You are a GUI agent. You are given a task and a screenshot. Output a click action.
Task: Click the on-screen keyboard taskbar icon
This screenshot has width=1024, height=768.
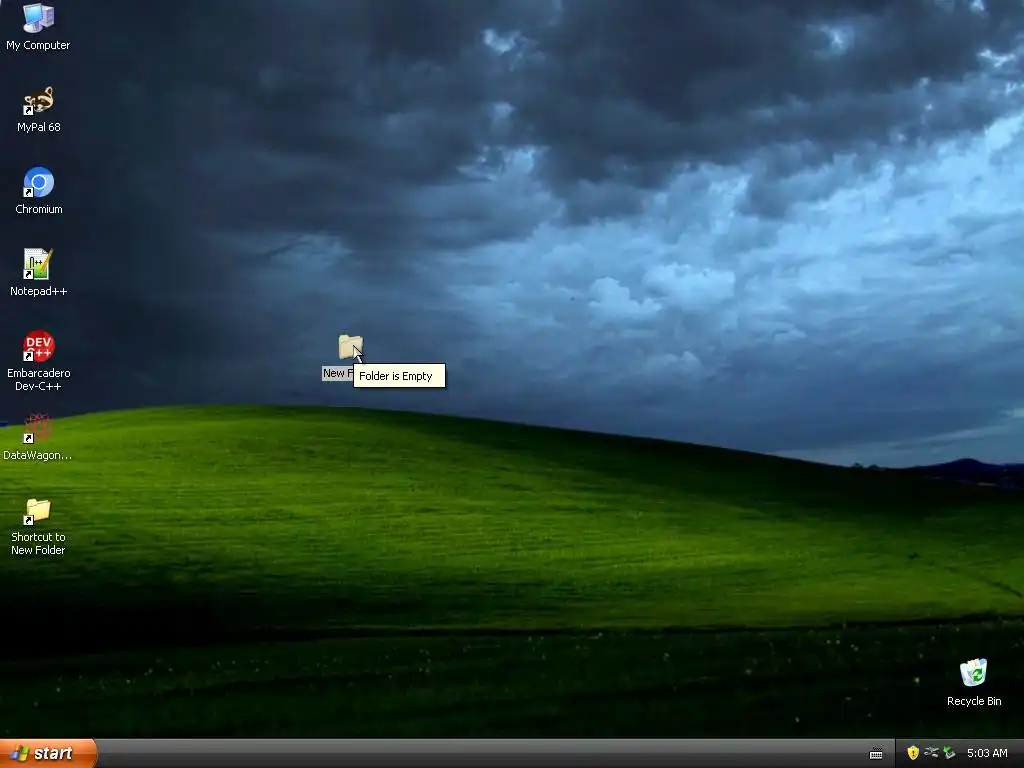pyautogui.click(x=876, y=754)
